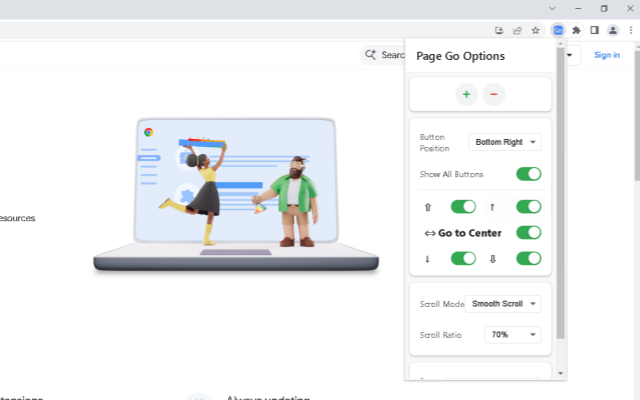Screen dimensions: 640x400
Task: Click the hollow down arrow icon
Action: click(493, 259)
